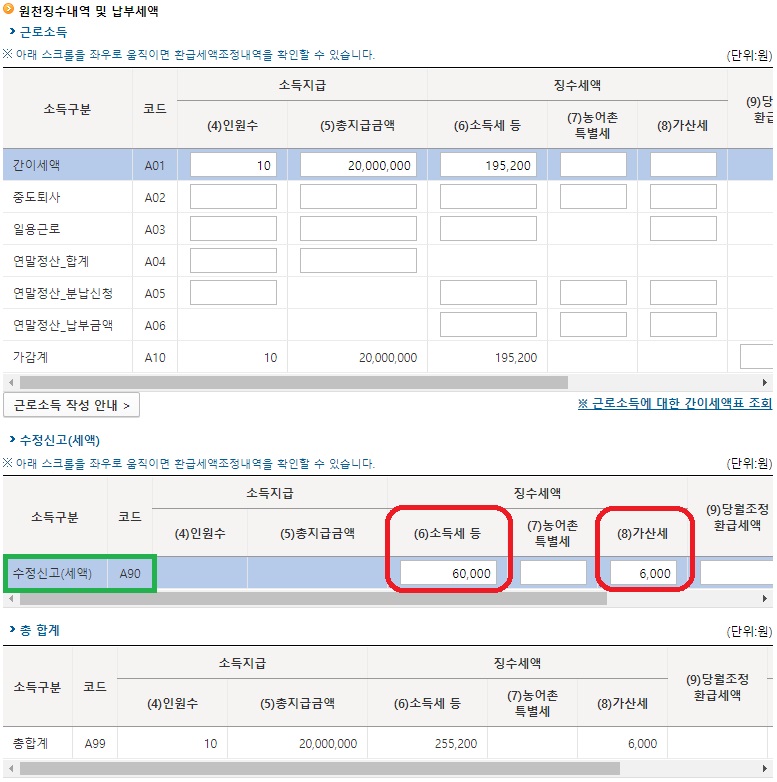The width and height of the screenshot is (777, 782).
Task: Click the 간이세액 A01 소득세 등 input field
Action: coord(488,165)
